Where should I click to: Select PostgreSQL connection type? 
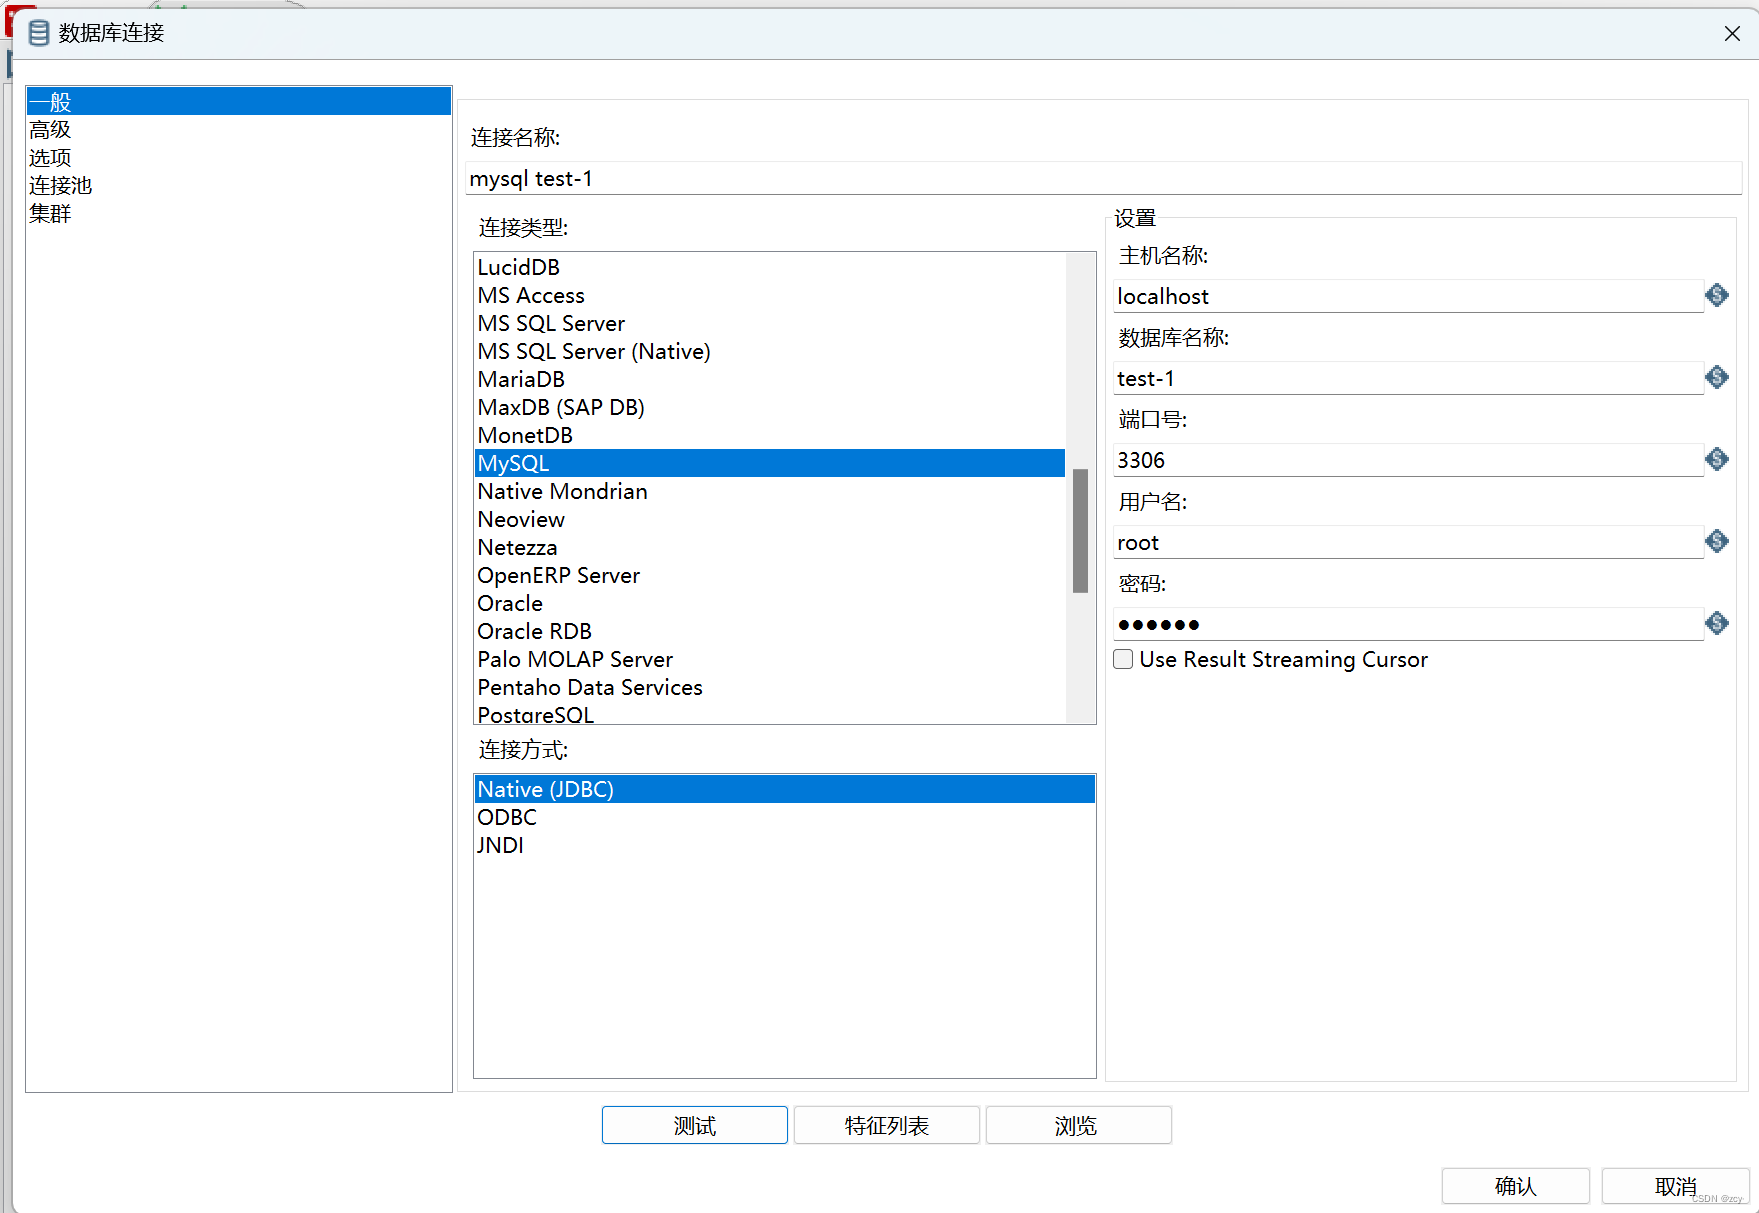point(770,713)
